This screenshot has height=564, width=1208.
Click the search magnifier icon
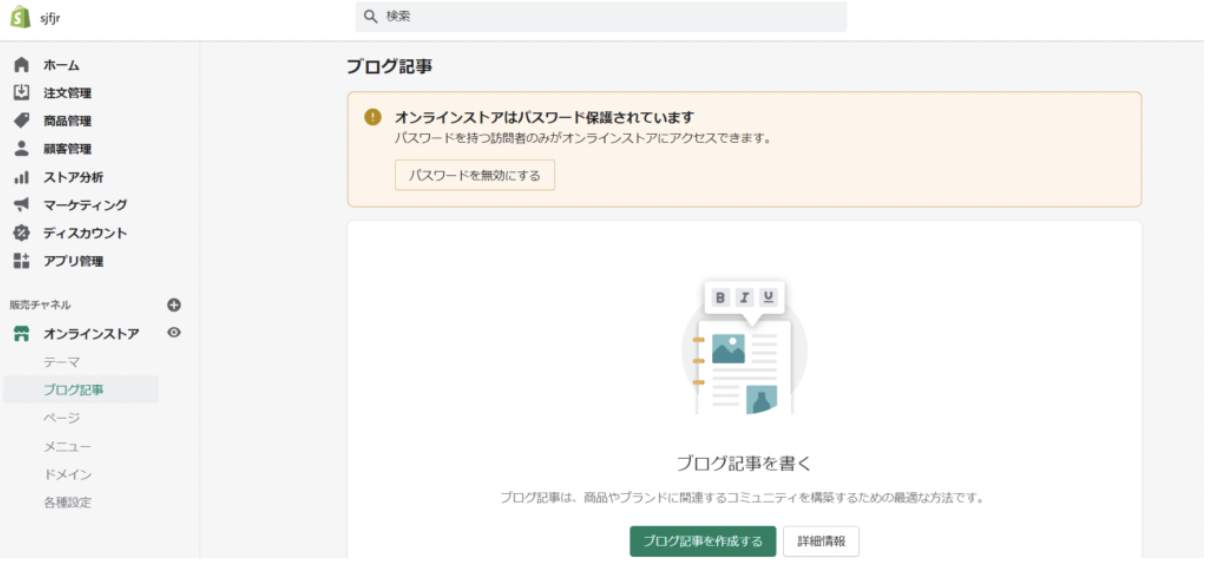click(x=371, y=17)
